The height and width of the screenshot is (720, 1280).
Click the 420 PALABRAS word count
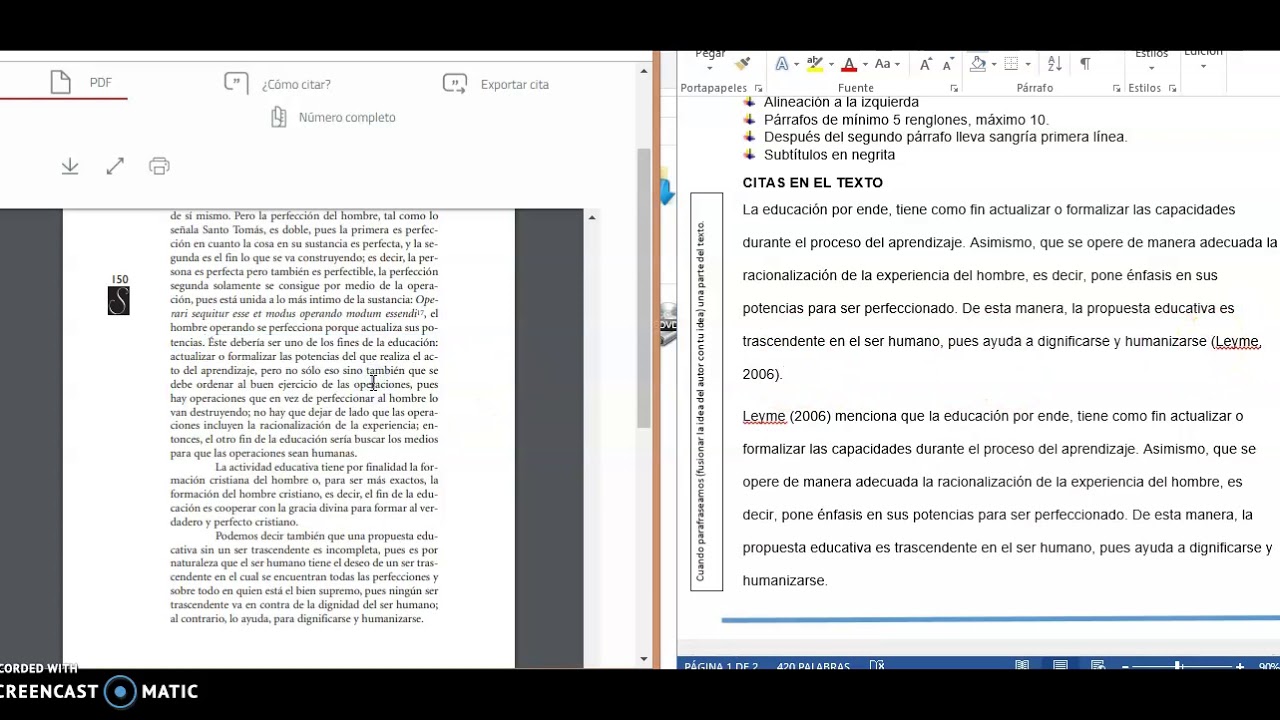click(813, 666)
